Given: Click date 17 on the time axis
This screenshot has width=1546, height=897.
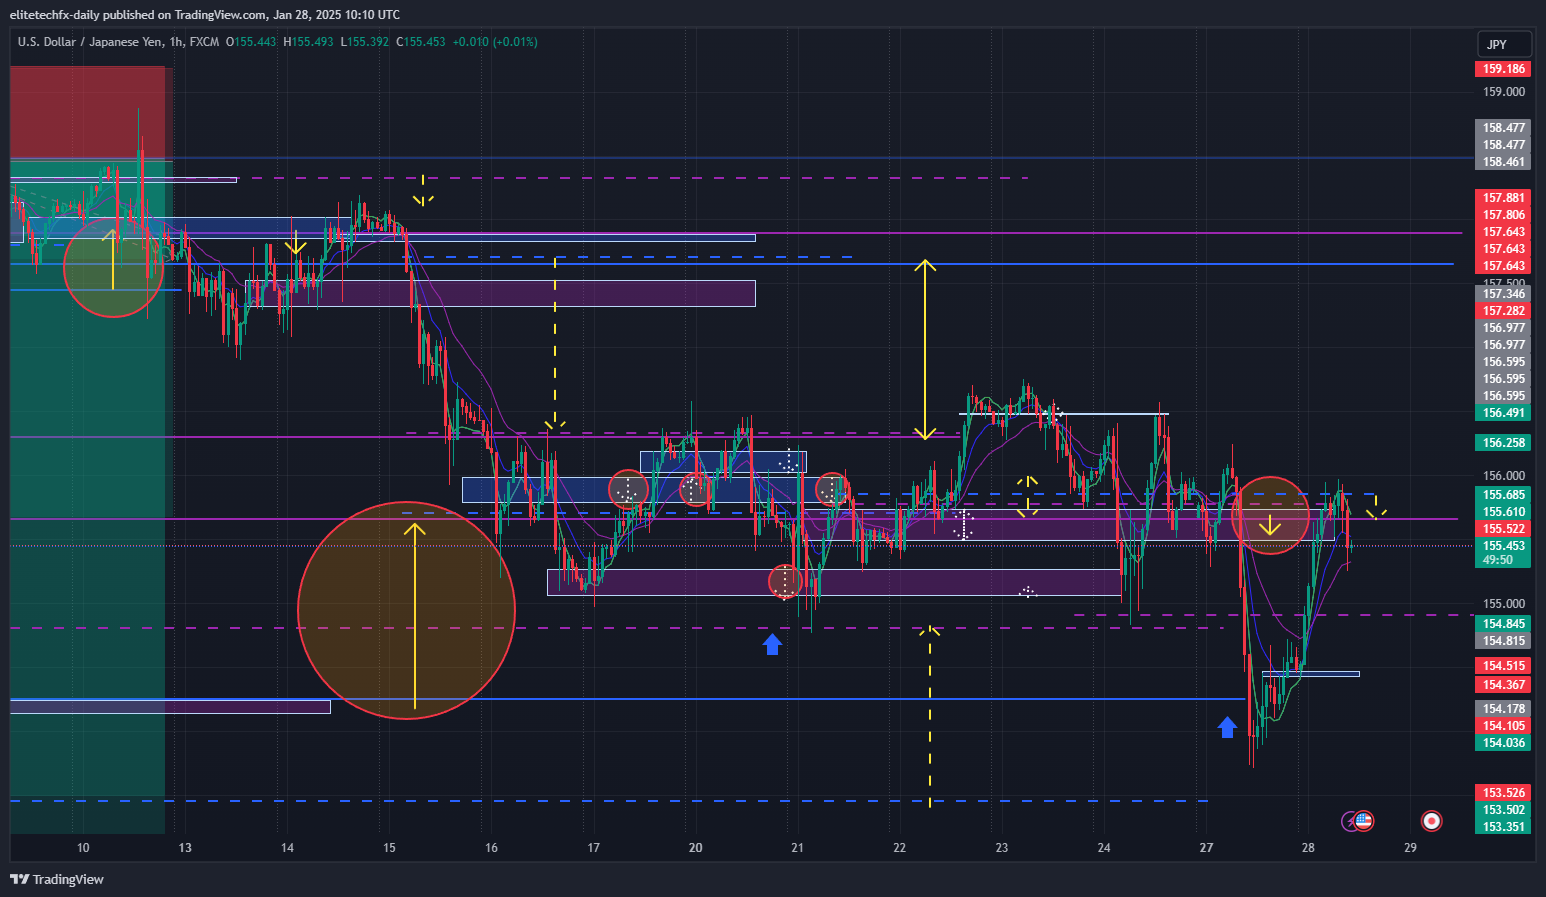Looking at the screenshot, I should coord(593,848).
